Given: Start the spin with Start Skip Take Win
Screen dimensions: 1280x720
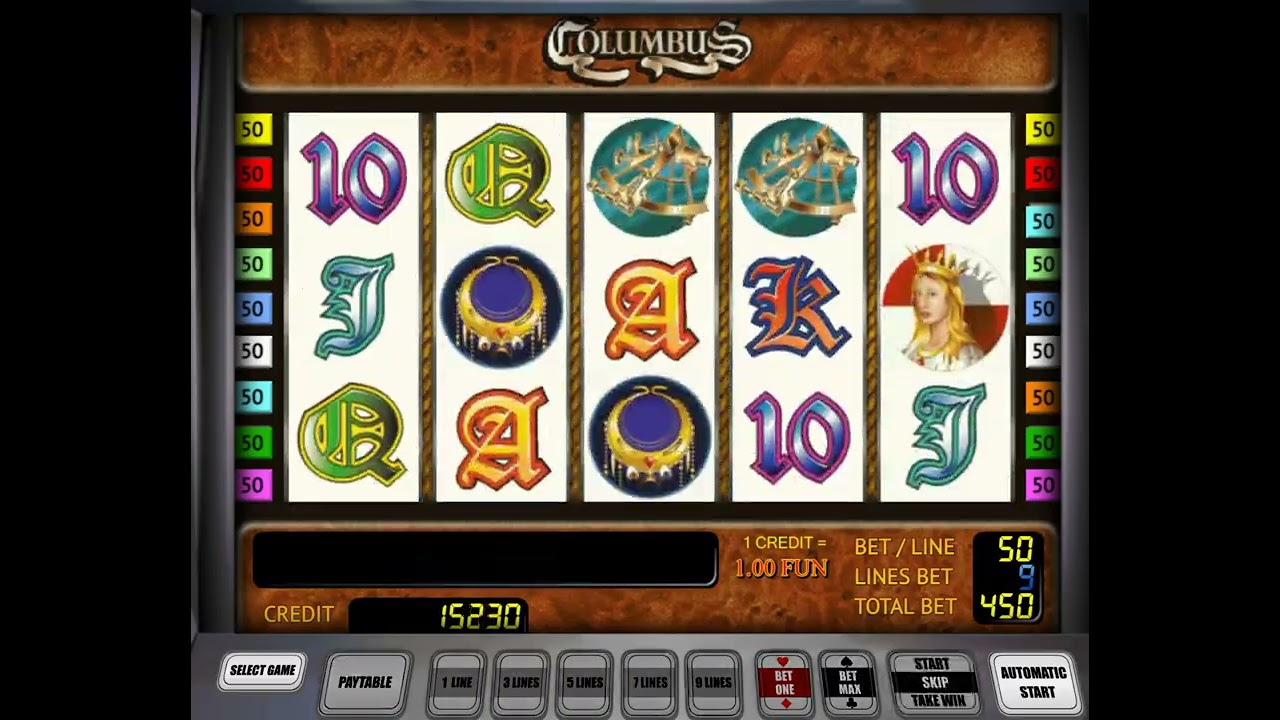Looking at the screenshot, I should point(932,683).
